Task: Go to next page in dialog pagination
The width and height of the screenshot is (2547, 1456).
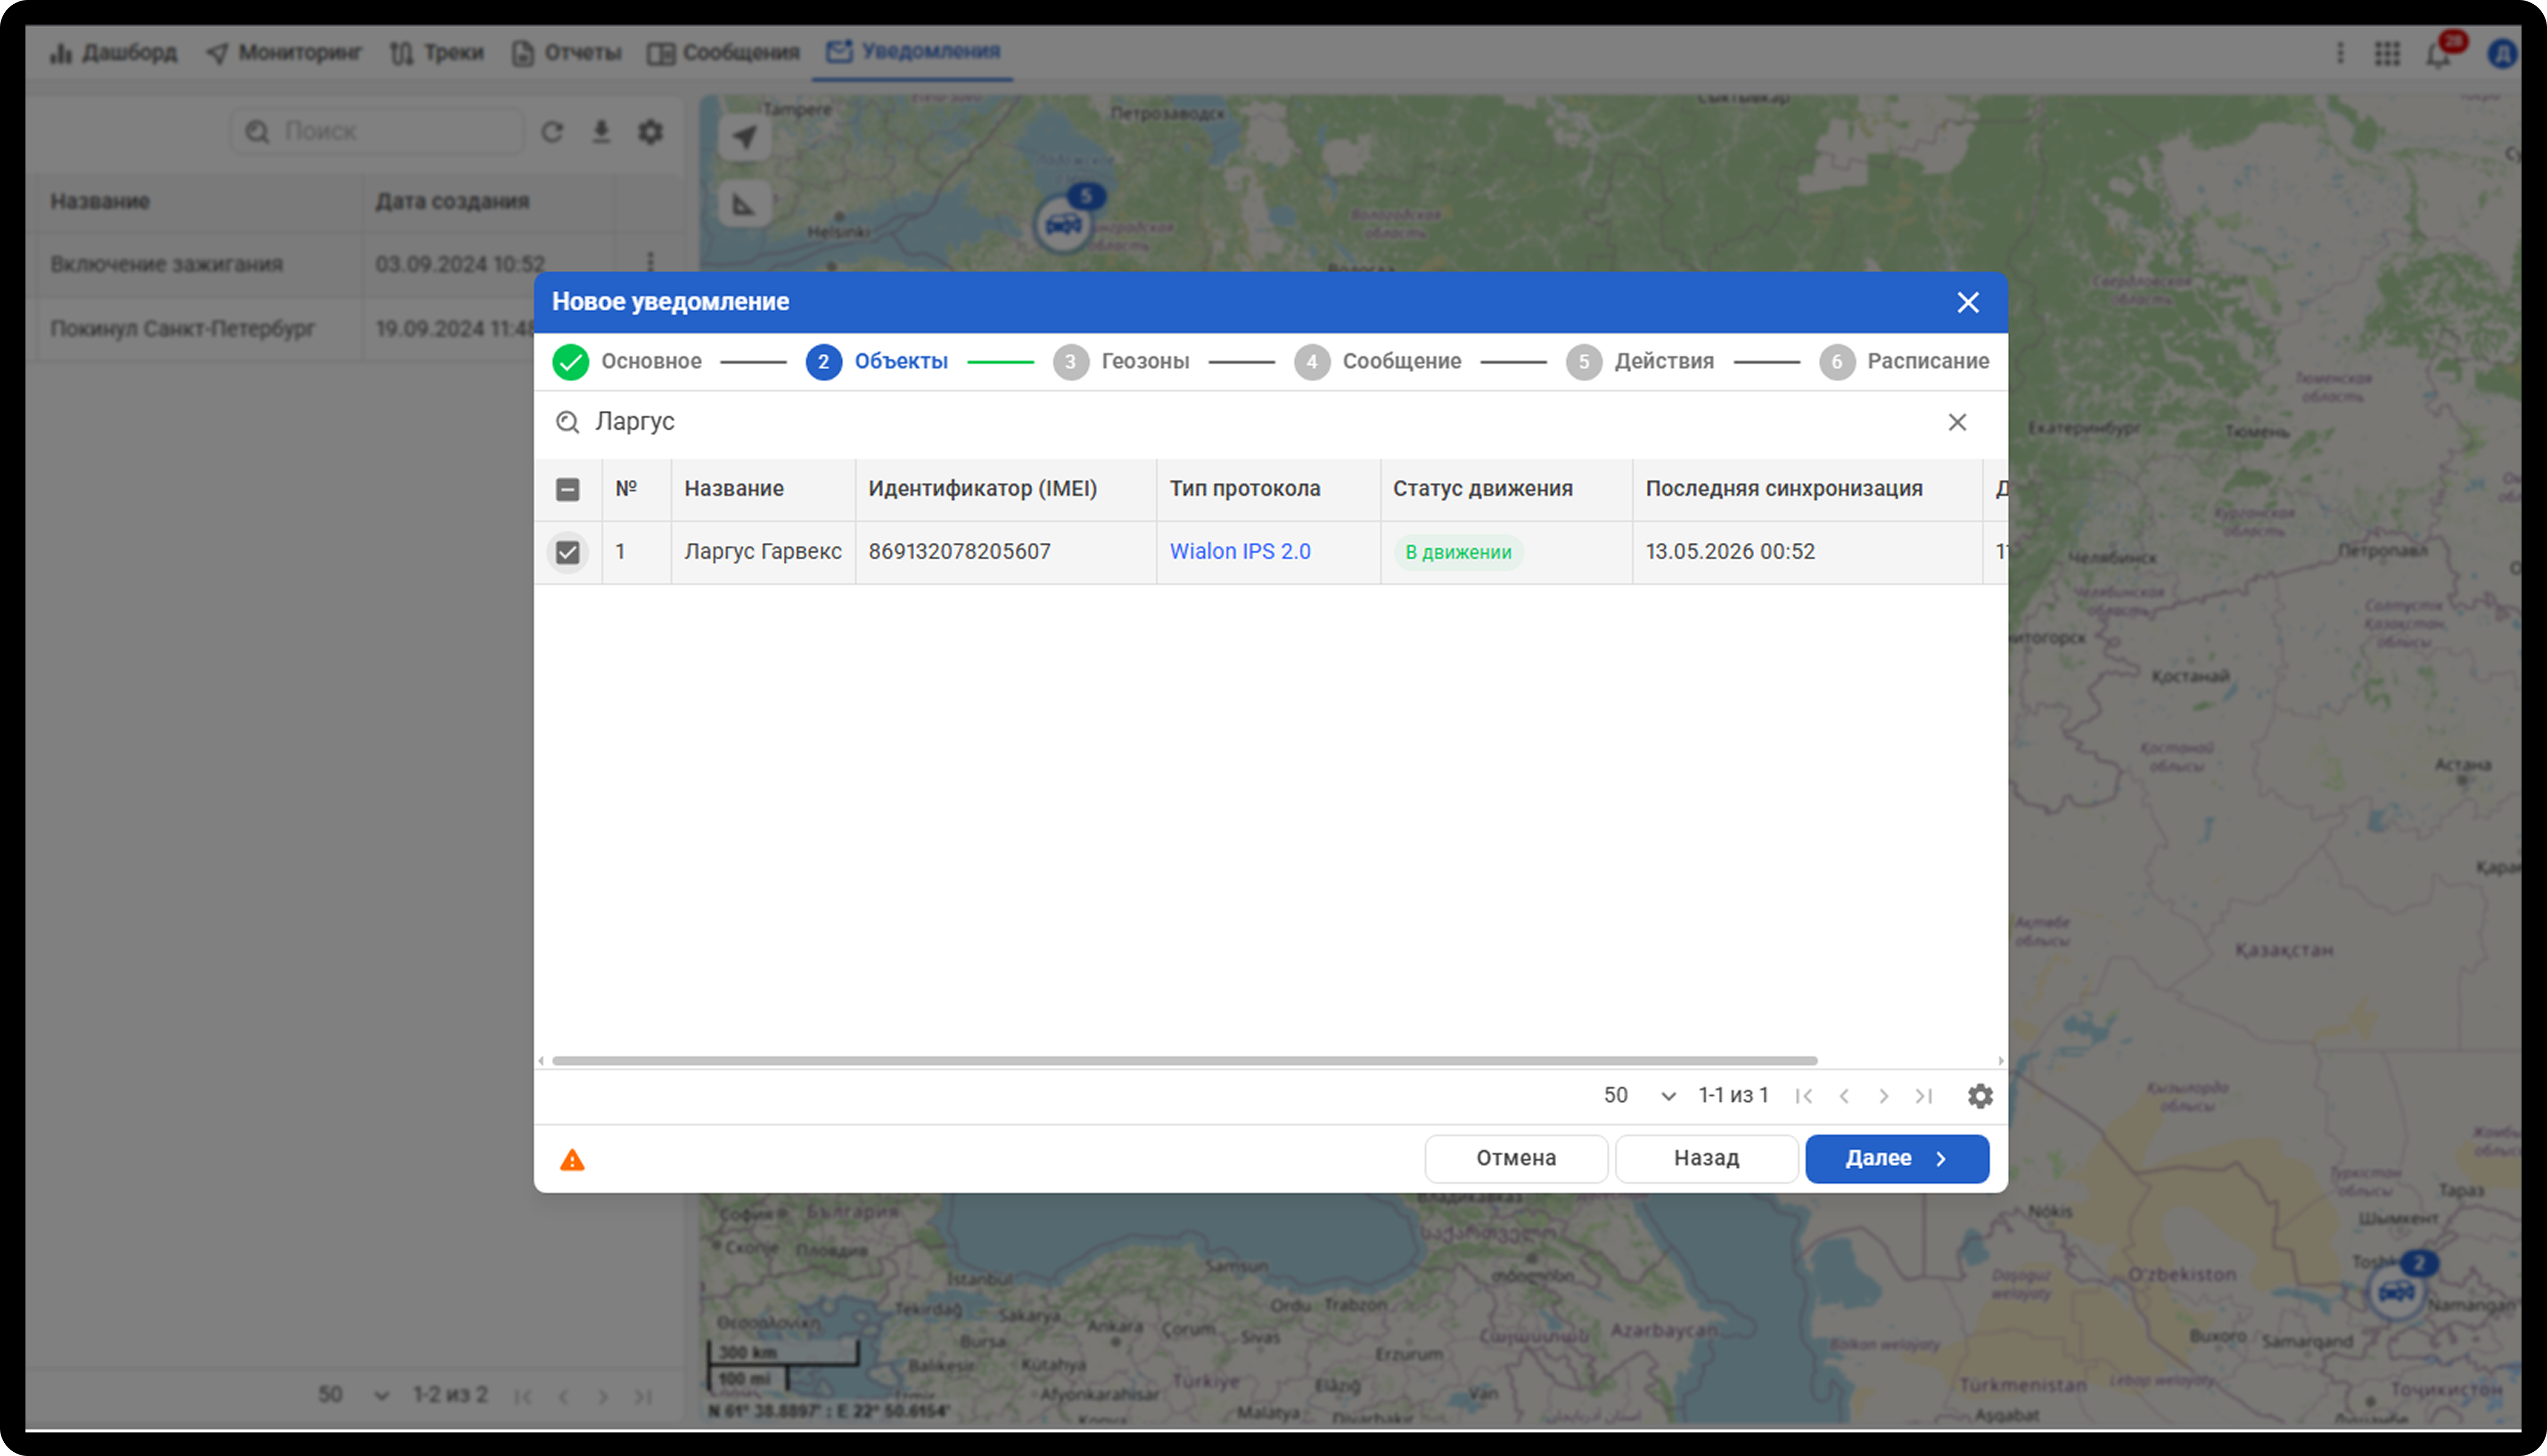Action: click(1884, 1096)
